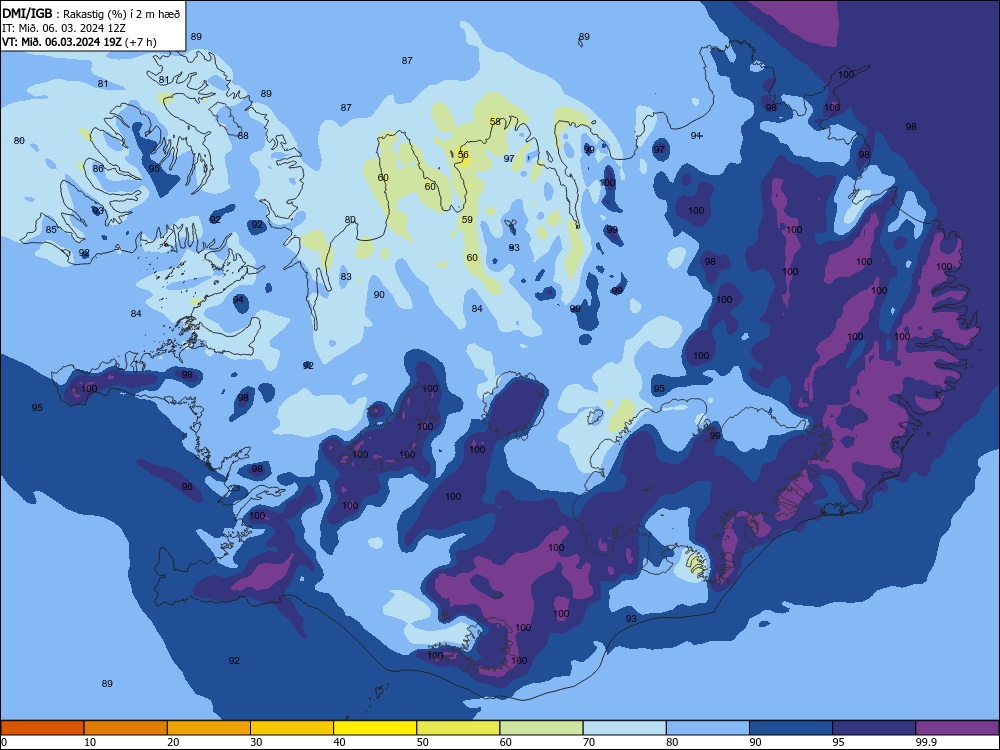Viewport: 1000px width, 750px height.
Task: Pick the amber 20–30 legend swatch
Action: point(209,728)
